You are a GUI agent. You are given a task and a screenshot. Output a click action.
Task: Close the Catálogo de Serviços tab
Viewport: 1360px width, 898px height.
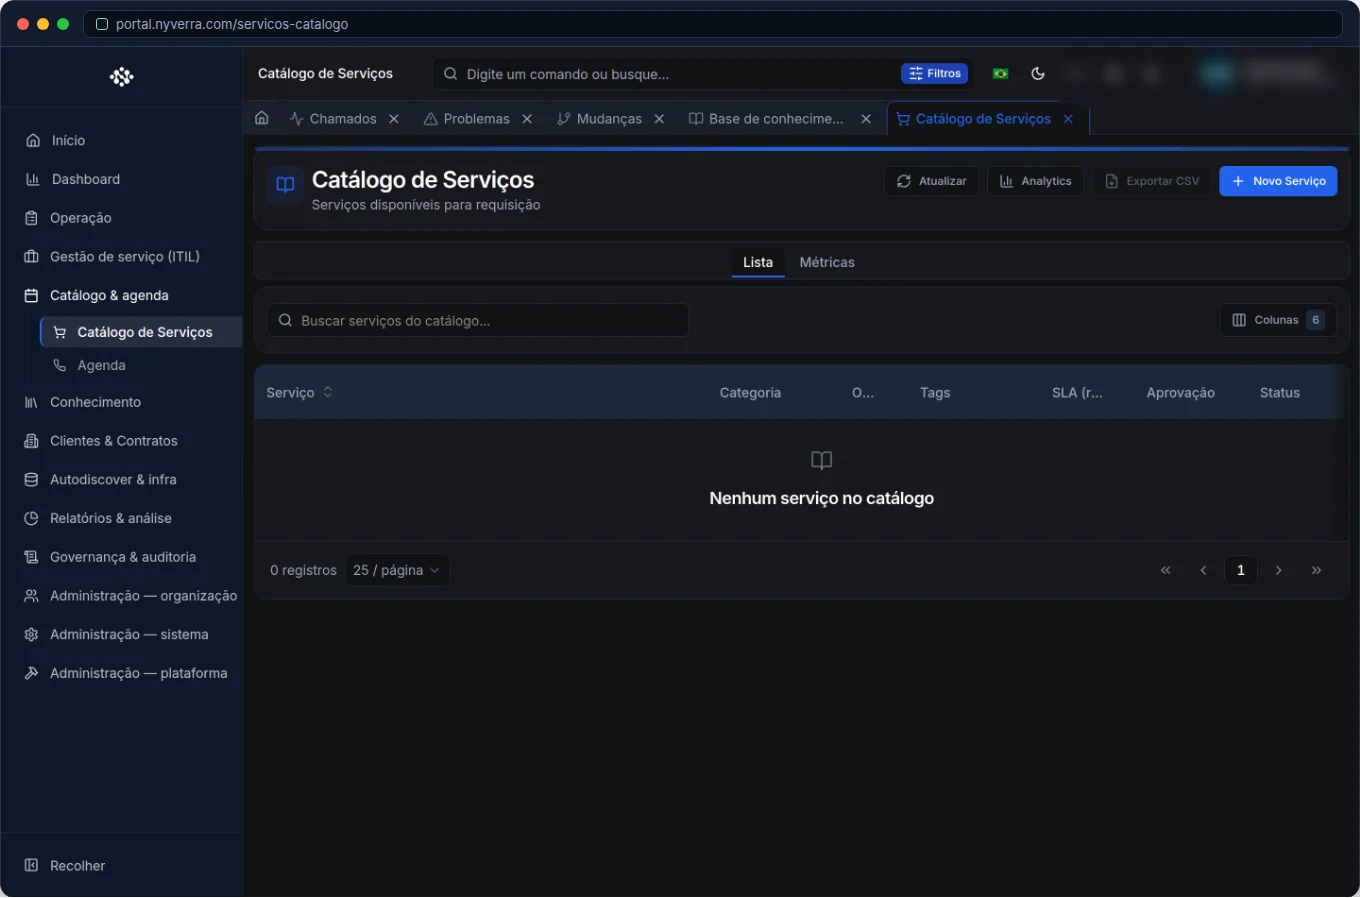click(1068, 119)
